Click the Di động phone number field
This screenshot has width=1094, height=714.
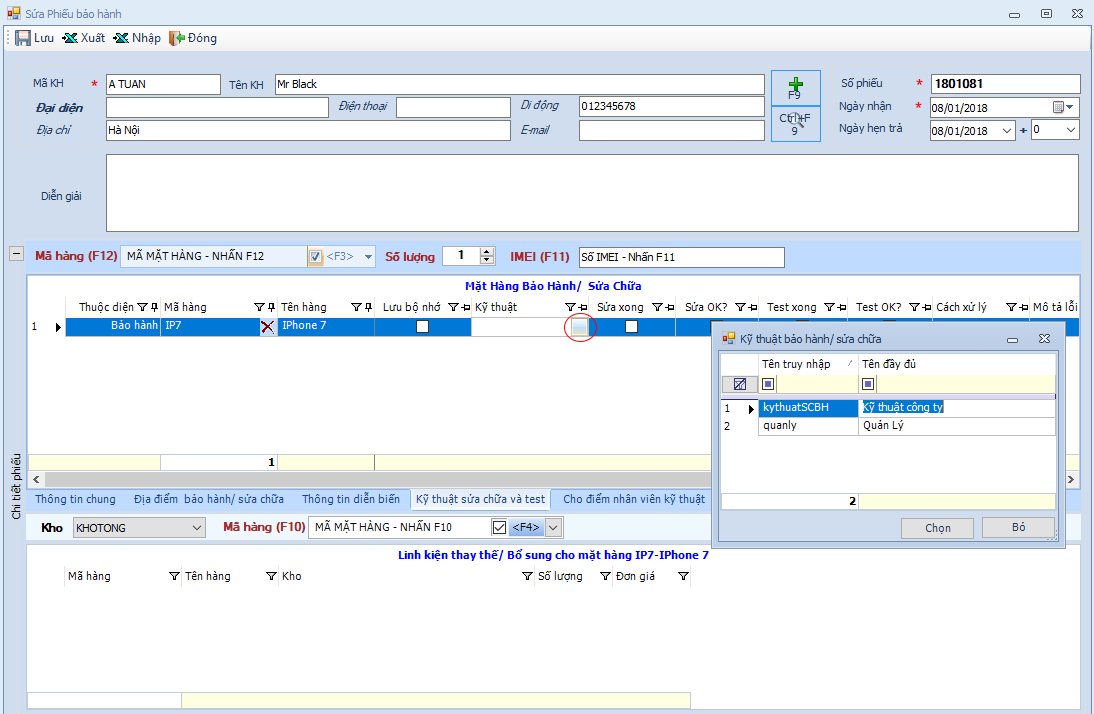click(x=672, y=106)
